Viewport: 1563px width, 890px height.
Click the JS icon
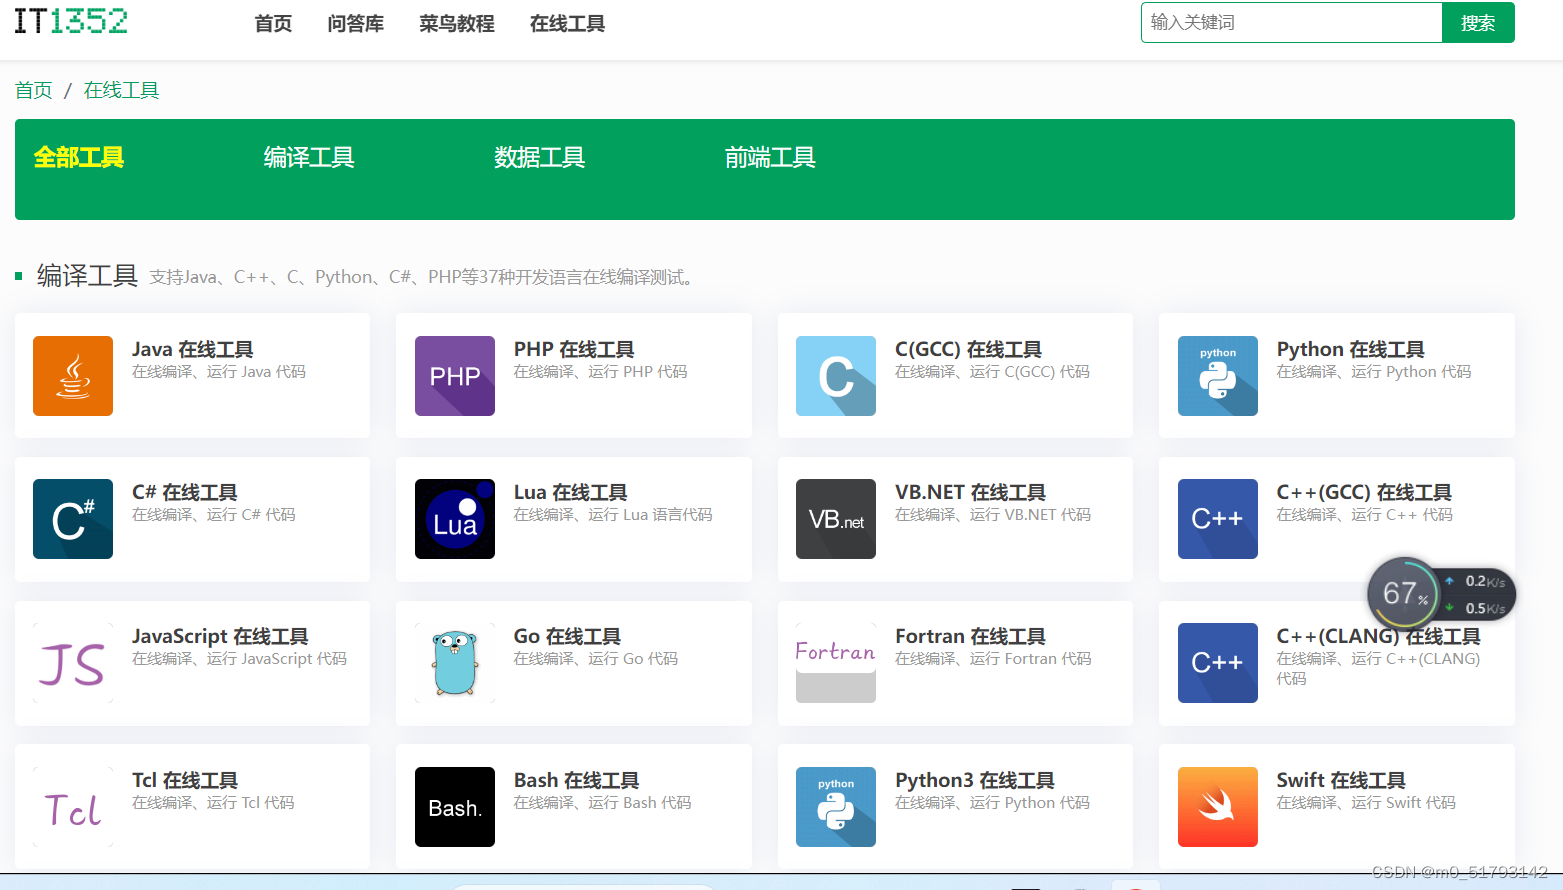coord(73,663)
